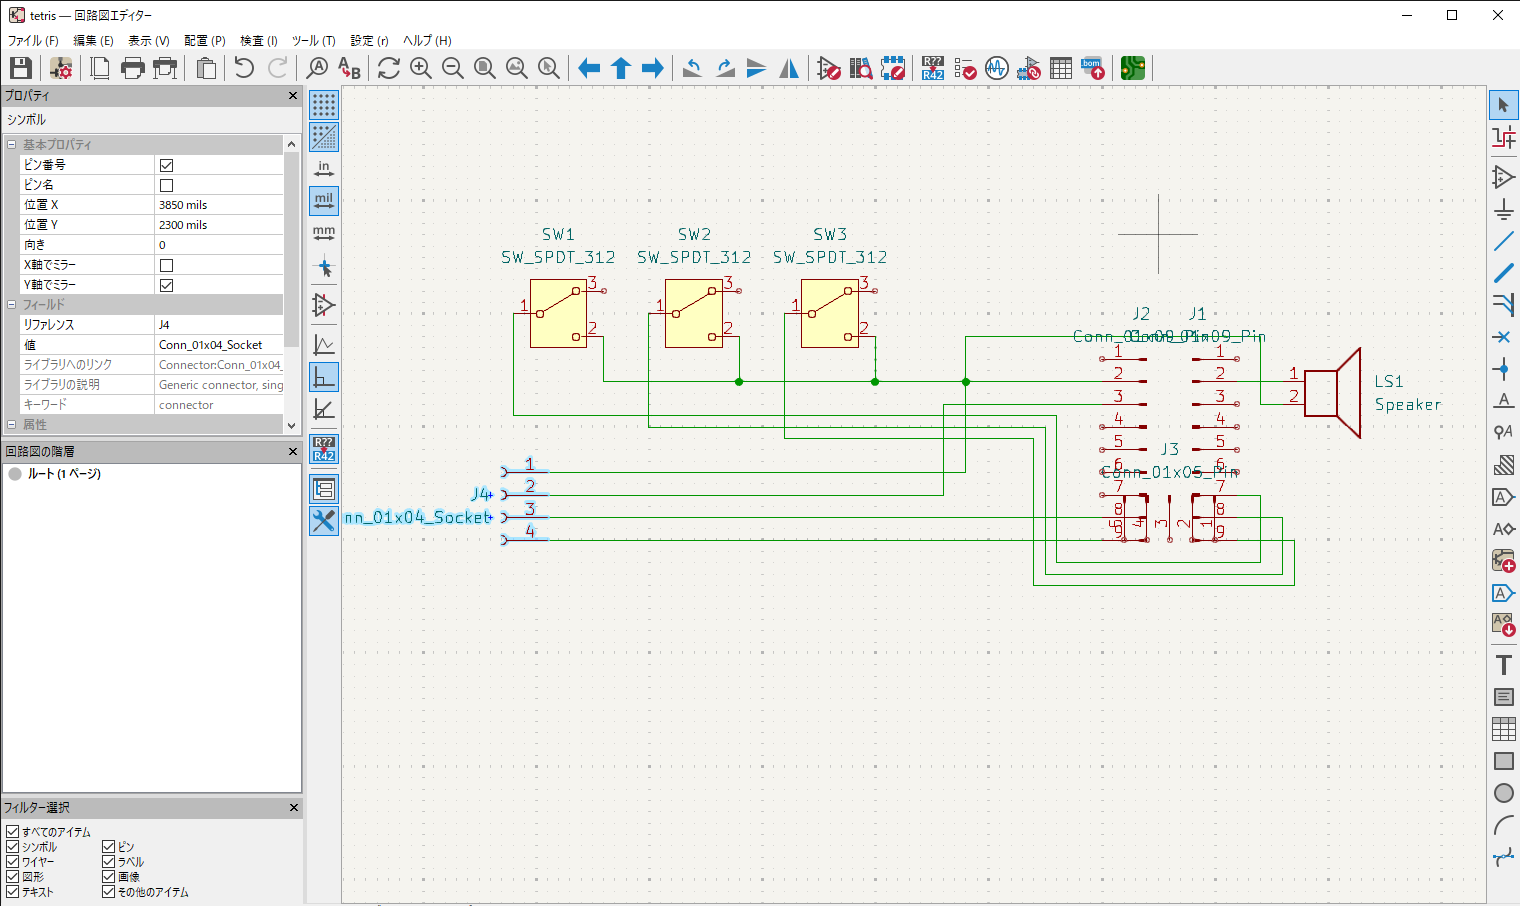Toggle the ワイヤー filter checkbox
1520x906 pixels.
click(13, 861)
